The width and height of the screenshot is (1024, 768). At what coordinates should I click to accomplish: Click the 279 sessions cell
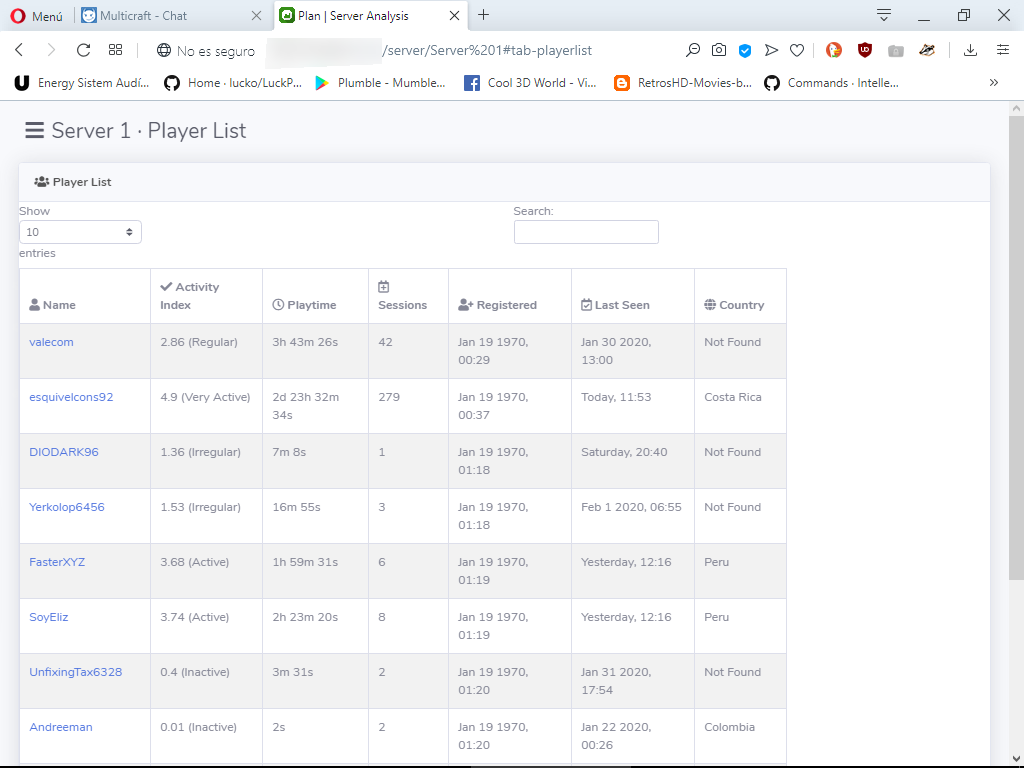click(x=408, y=406)
